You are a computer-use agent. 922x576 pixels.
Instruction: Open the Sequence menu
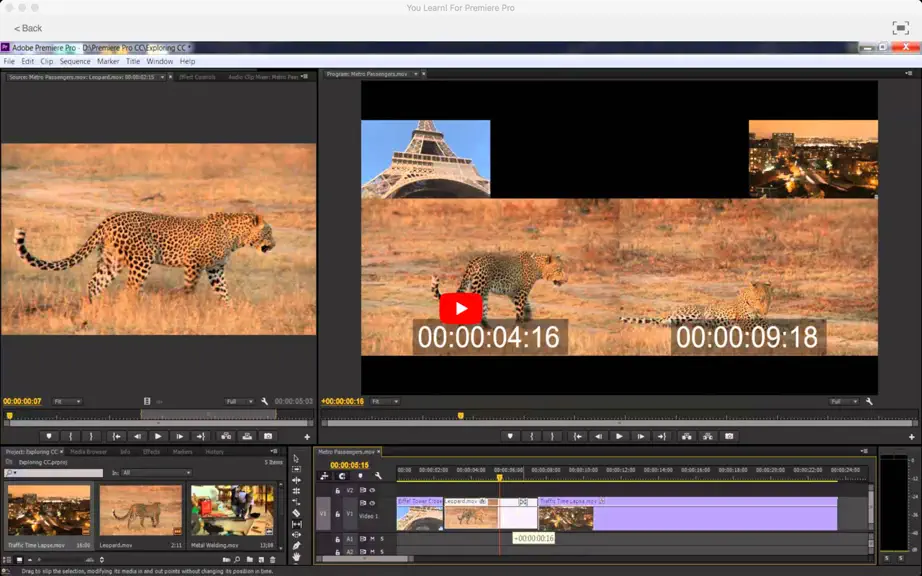75,61
